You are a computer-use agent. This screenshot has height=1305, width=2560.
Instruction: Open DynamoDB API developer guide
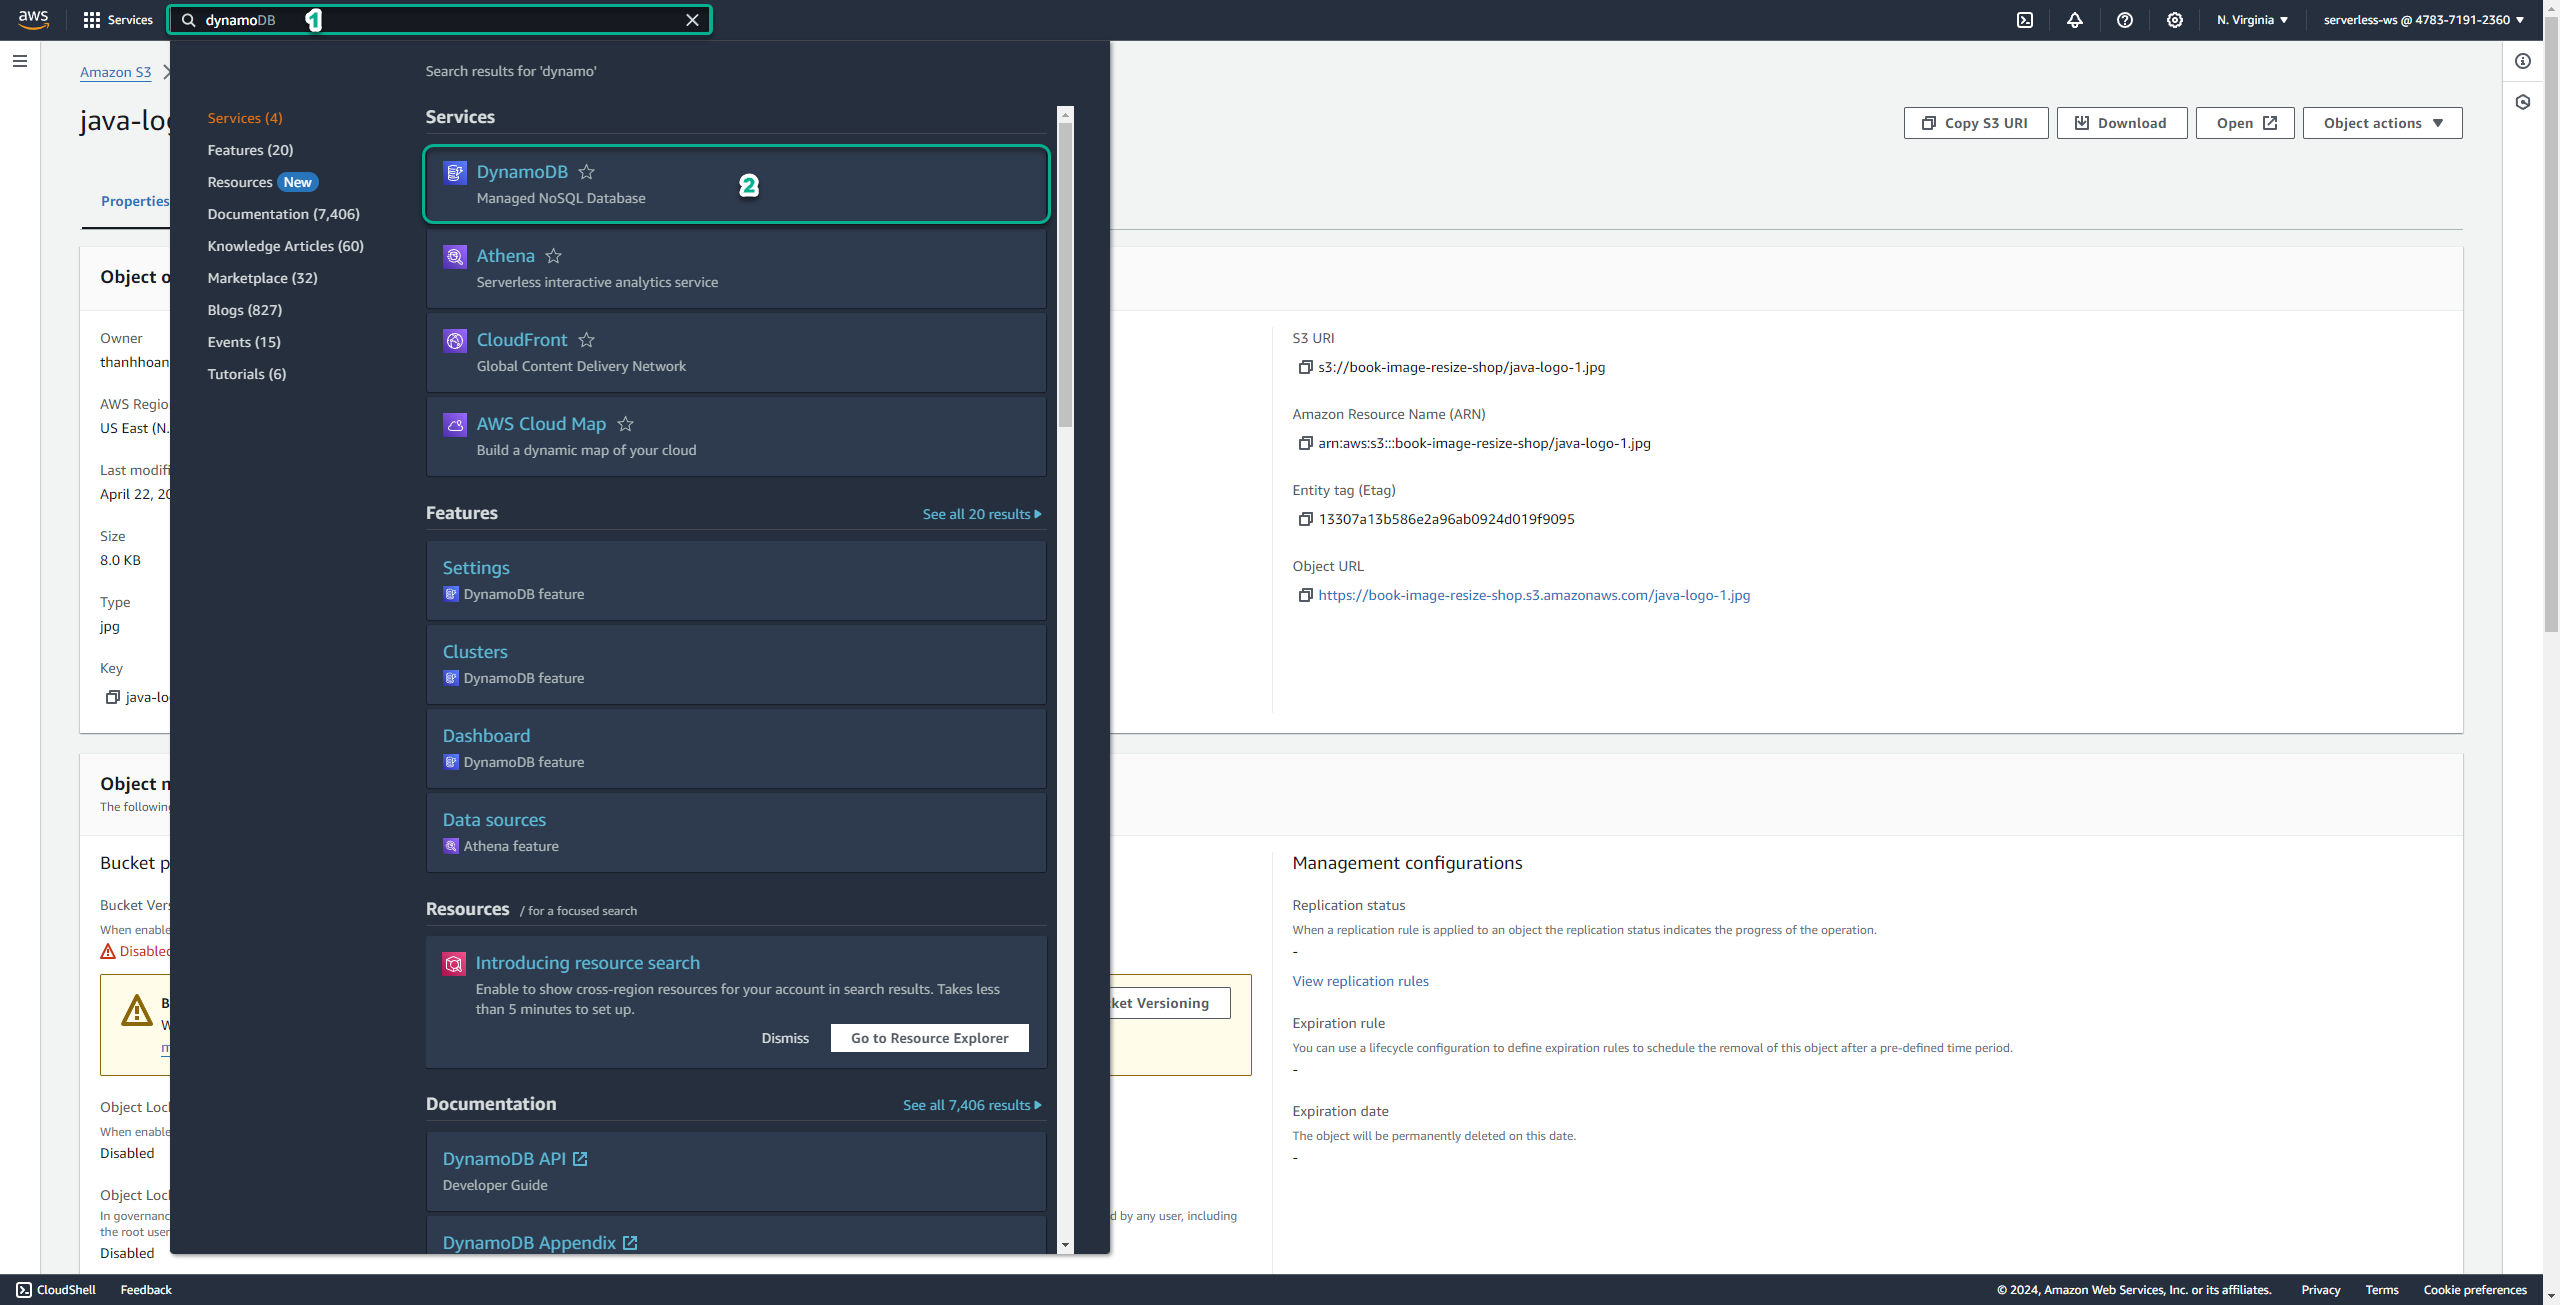(736, 1171)
